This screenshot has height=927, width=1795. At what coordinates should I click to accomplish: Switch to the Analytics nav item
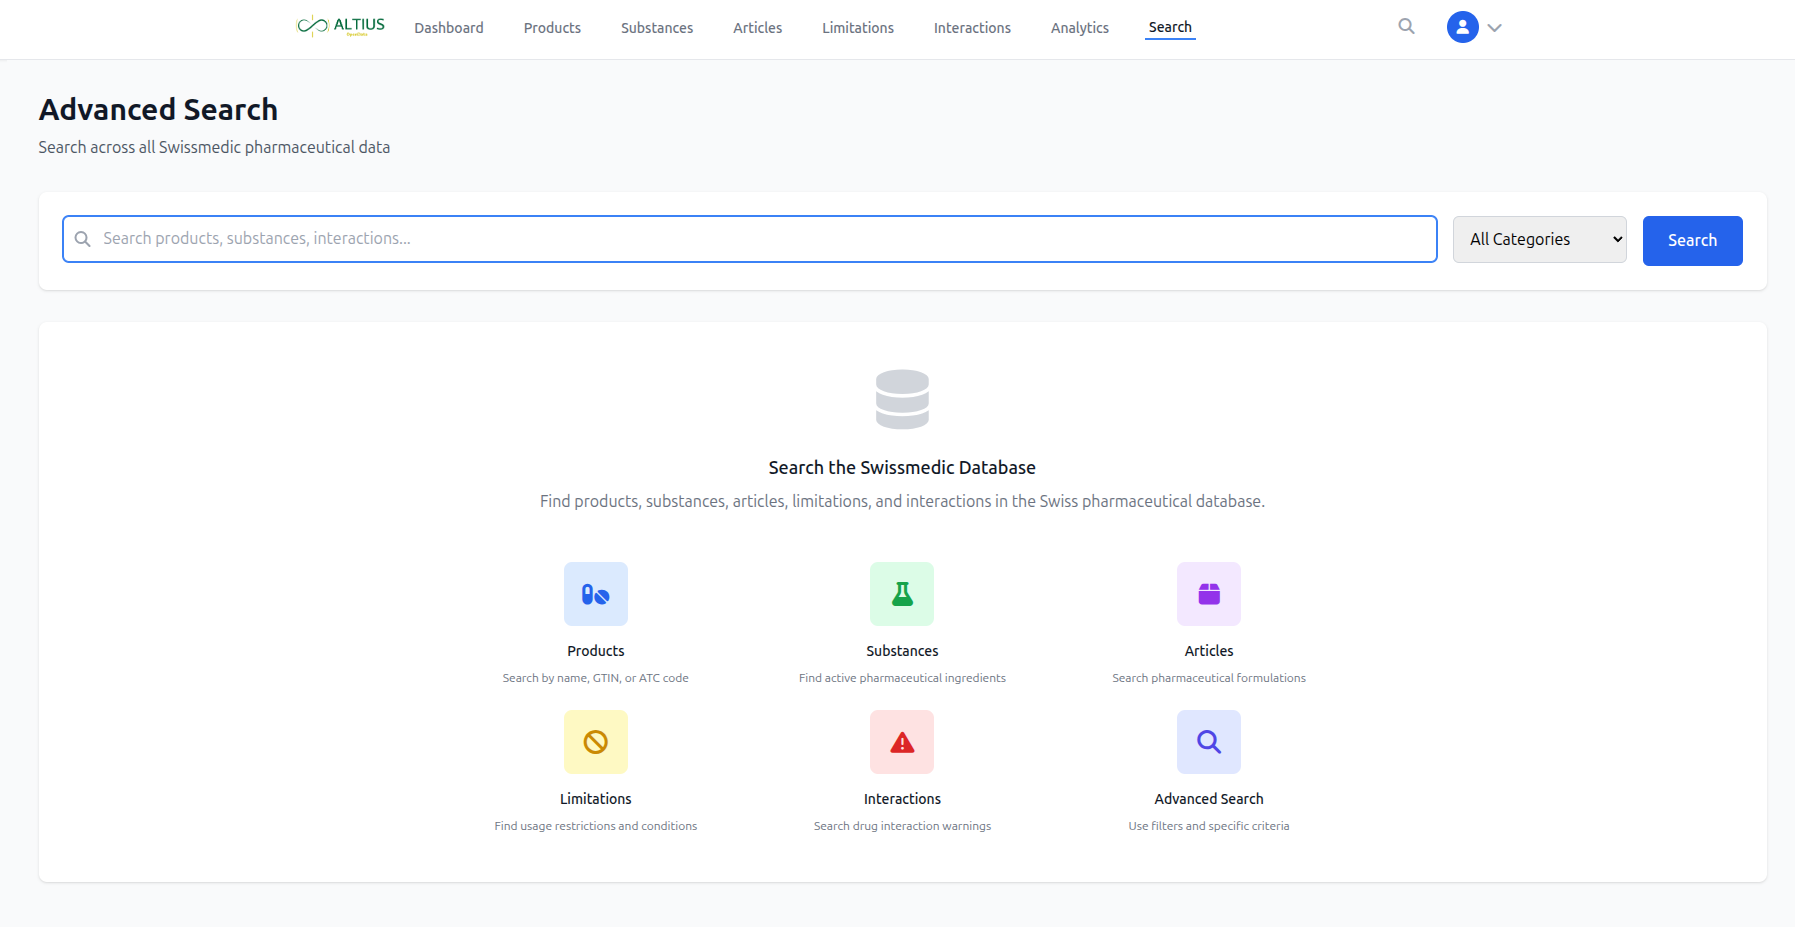1079,28
